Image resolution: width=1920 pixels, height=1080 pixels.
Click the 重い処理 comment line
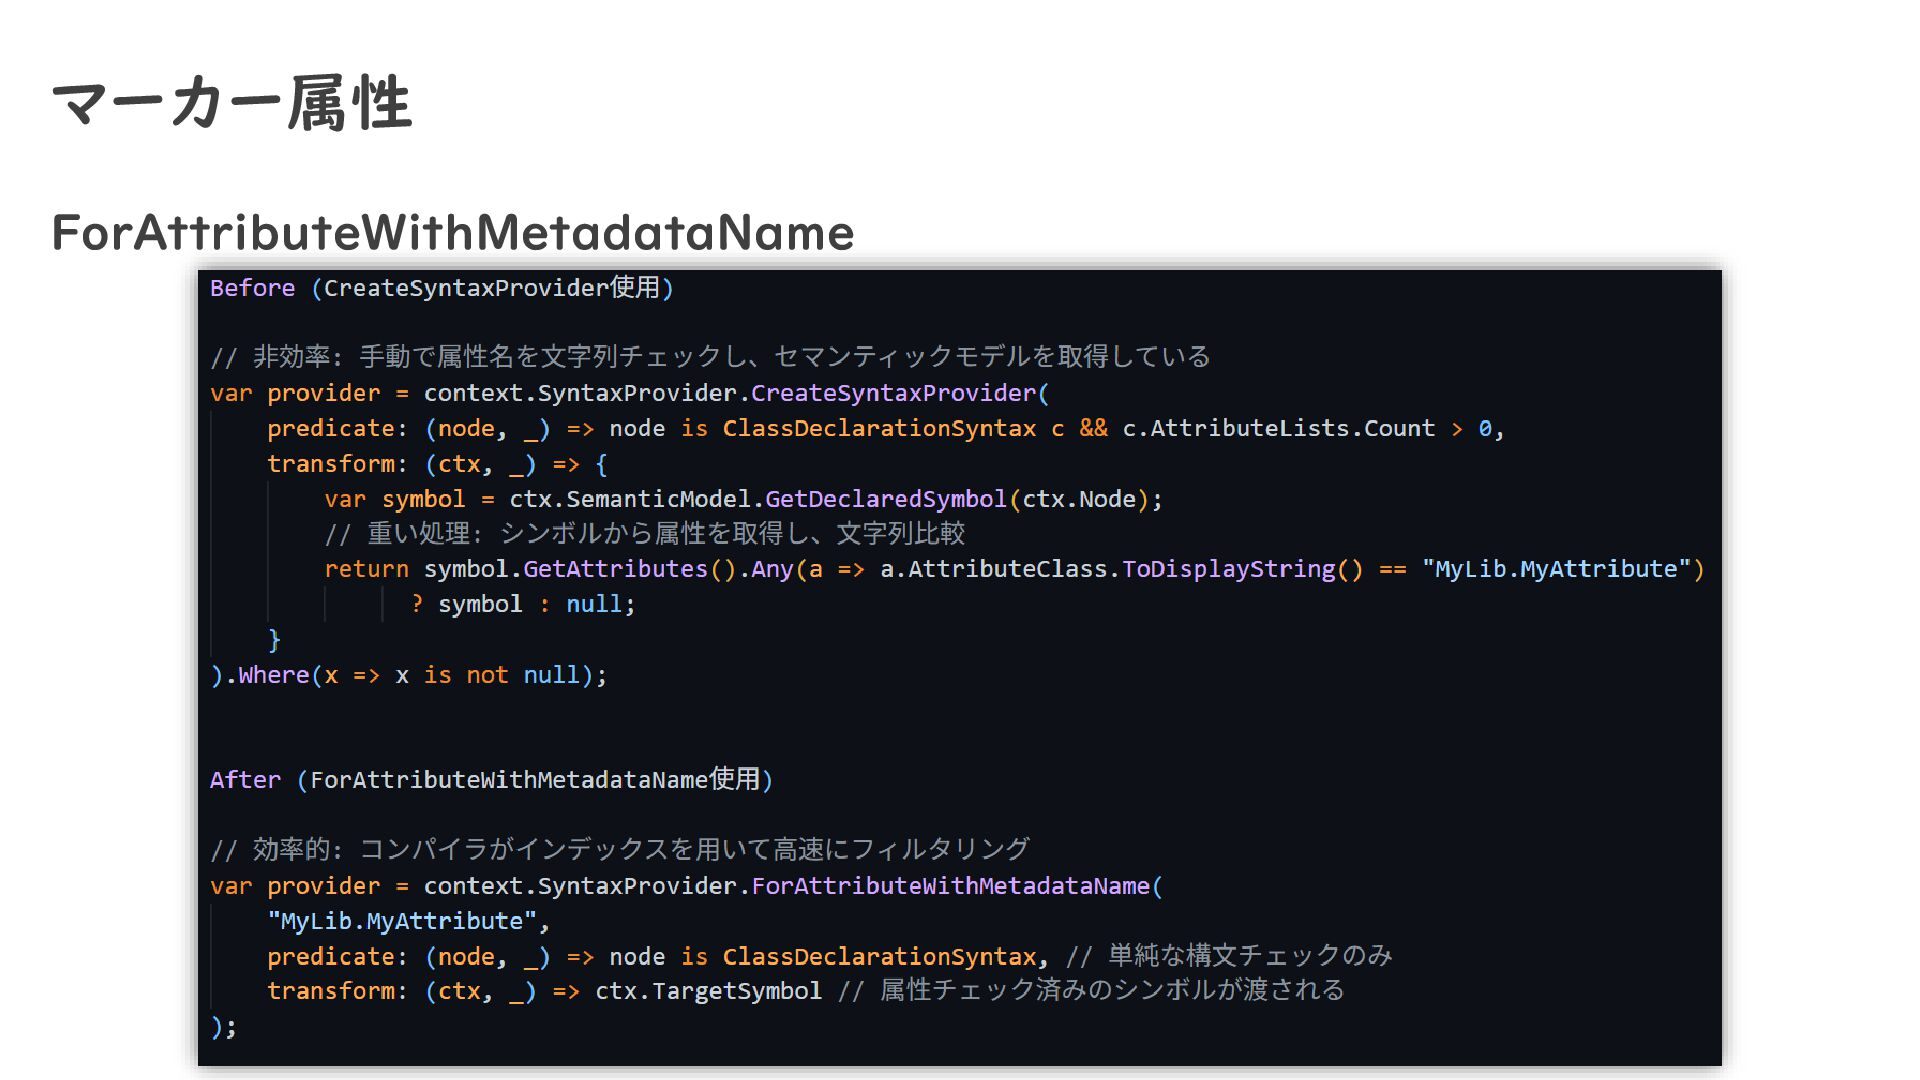645,534
